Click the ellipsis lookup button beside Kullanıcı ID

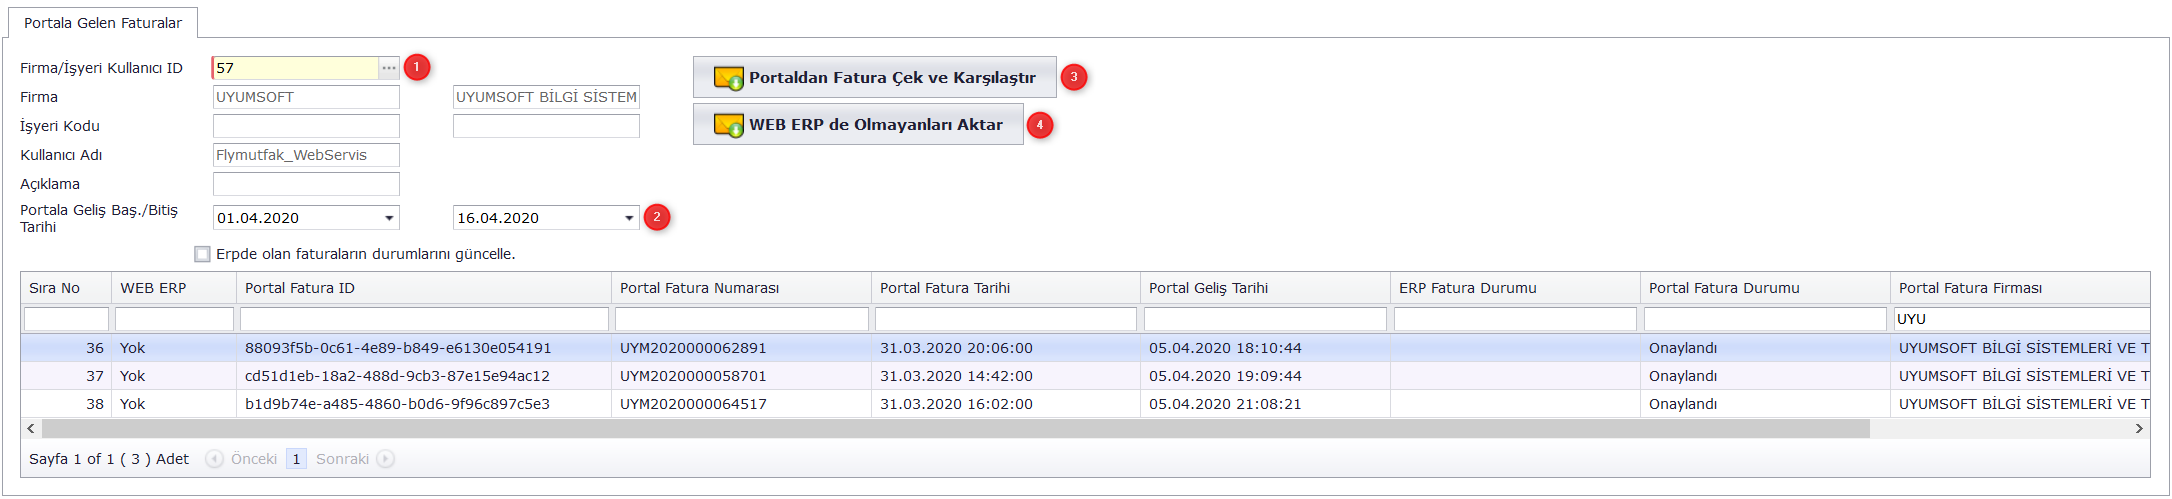[388, 68]
